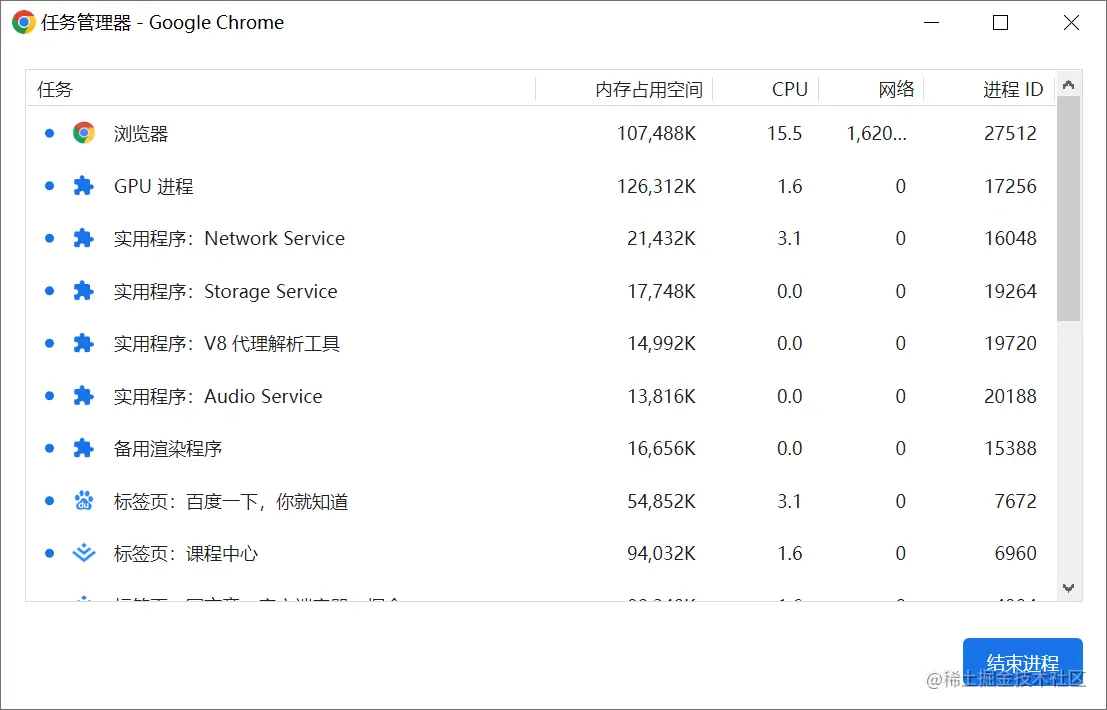The image size is (1107, 710).
Task: Select the Network Service puzzle icon
Action: point(84,238)
